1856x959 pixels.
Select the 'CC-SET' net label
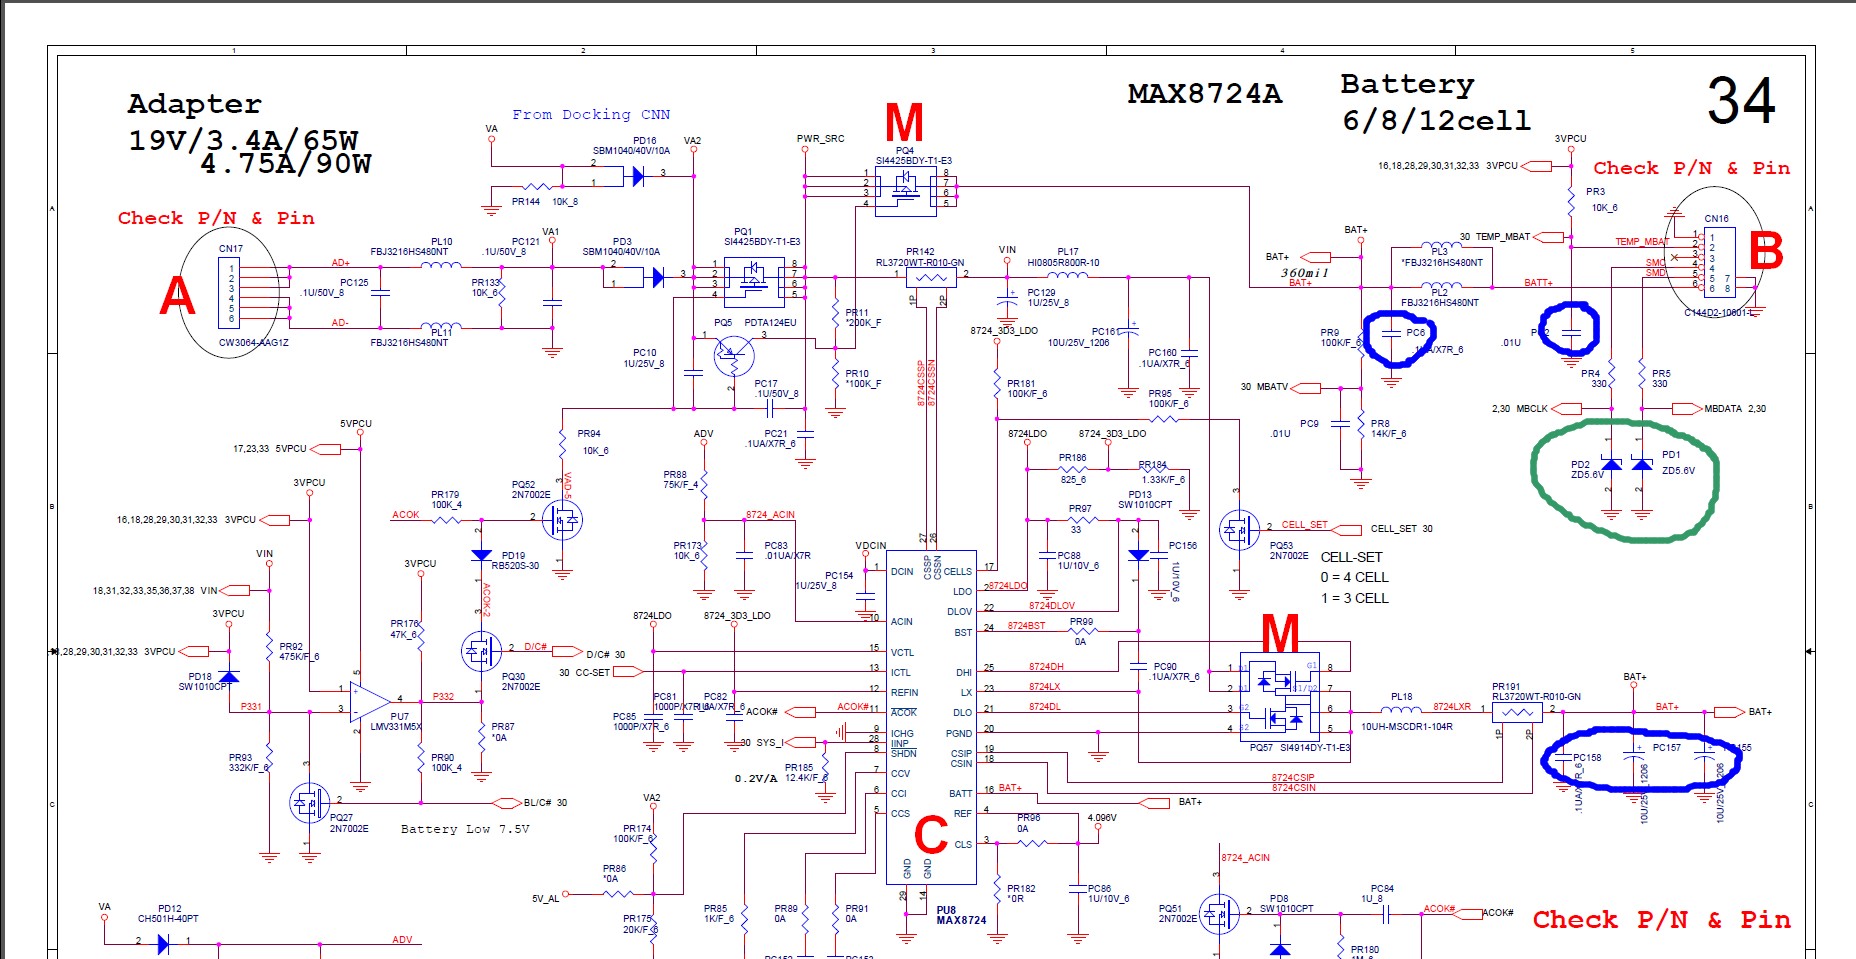click(x=592, y=673)
